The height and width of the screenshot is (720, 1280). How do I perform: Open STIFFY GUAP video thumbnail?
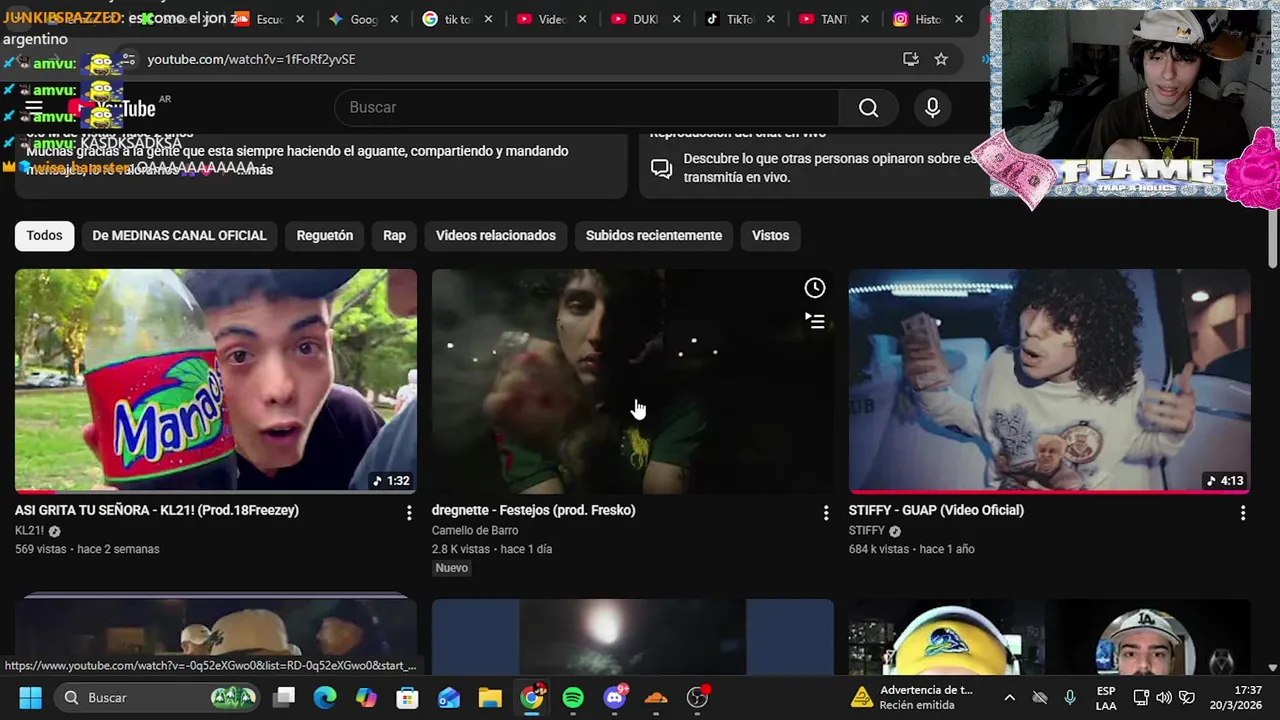click(x=1050, y=381)
